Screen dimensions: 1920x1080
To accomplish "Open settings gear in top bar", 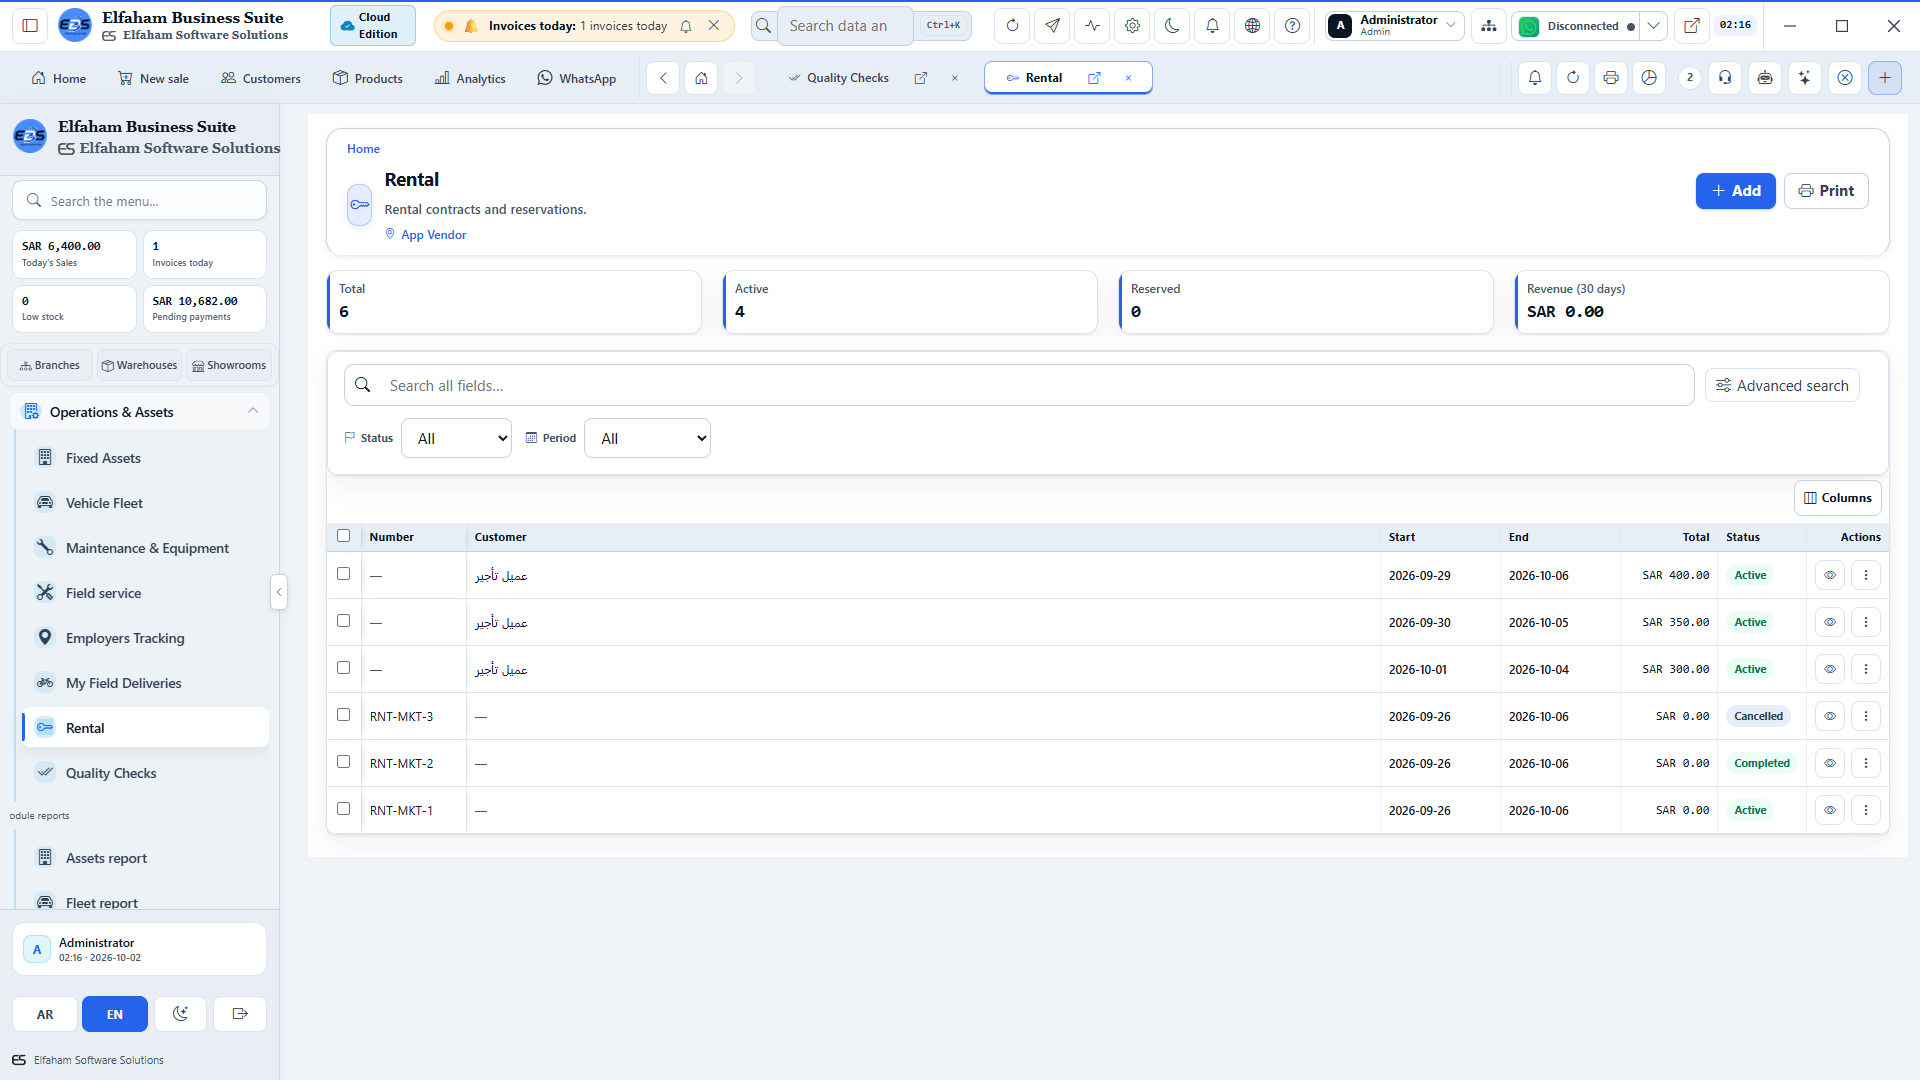I will 1132,26.
